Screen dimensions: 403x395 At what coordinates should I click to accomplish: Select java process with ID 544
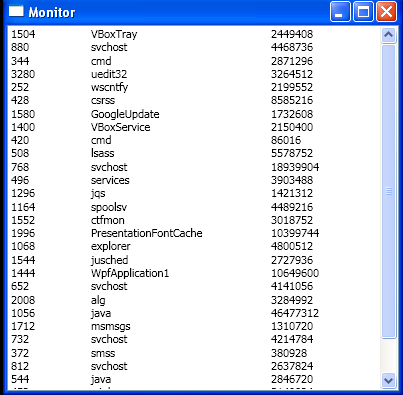(x=195, y=379)
